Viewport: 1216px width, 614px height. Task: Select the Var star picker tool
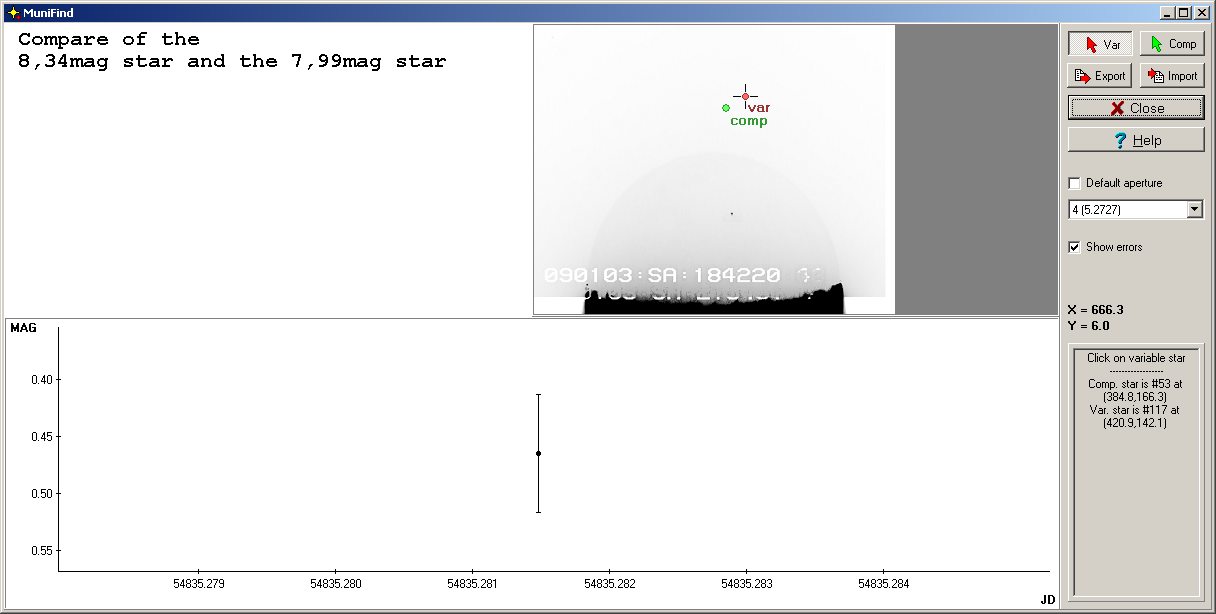(x=1100, y=44)
